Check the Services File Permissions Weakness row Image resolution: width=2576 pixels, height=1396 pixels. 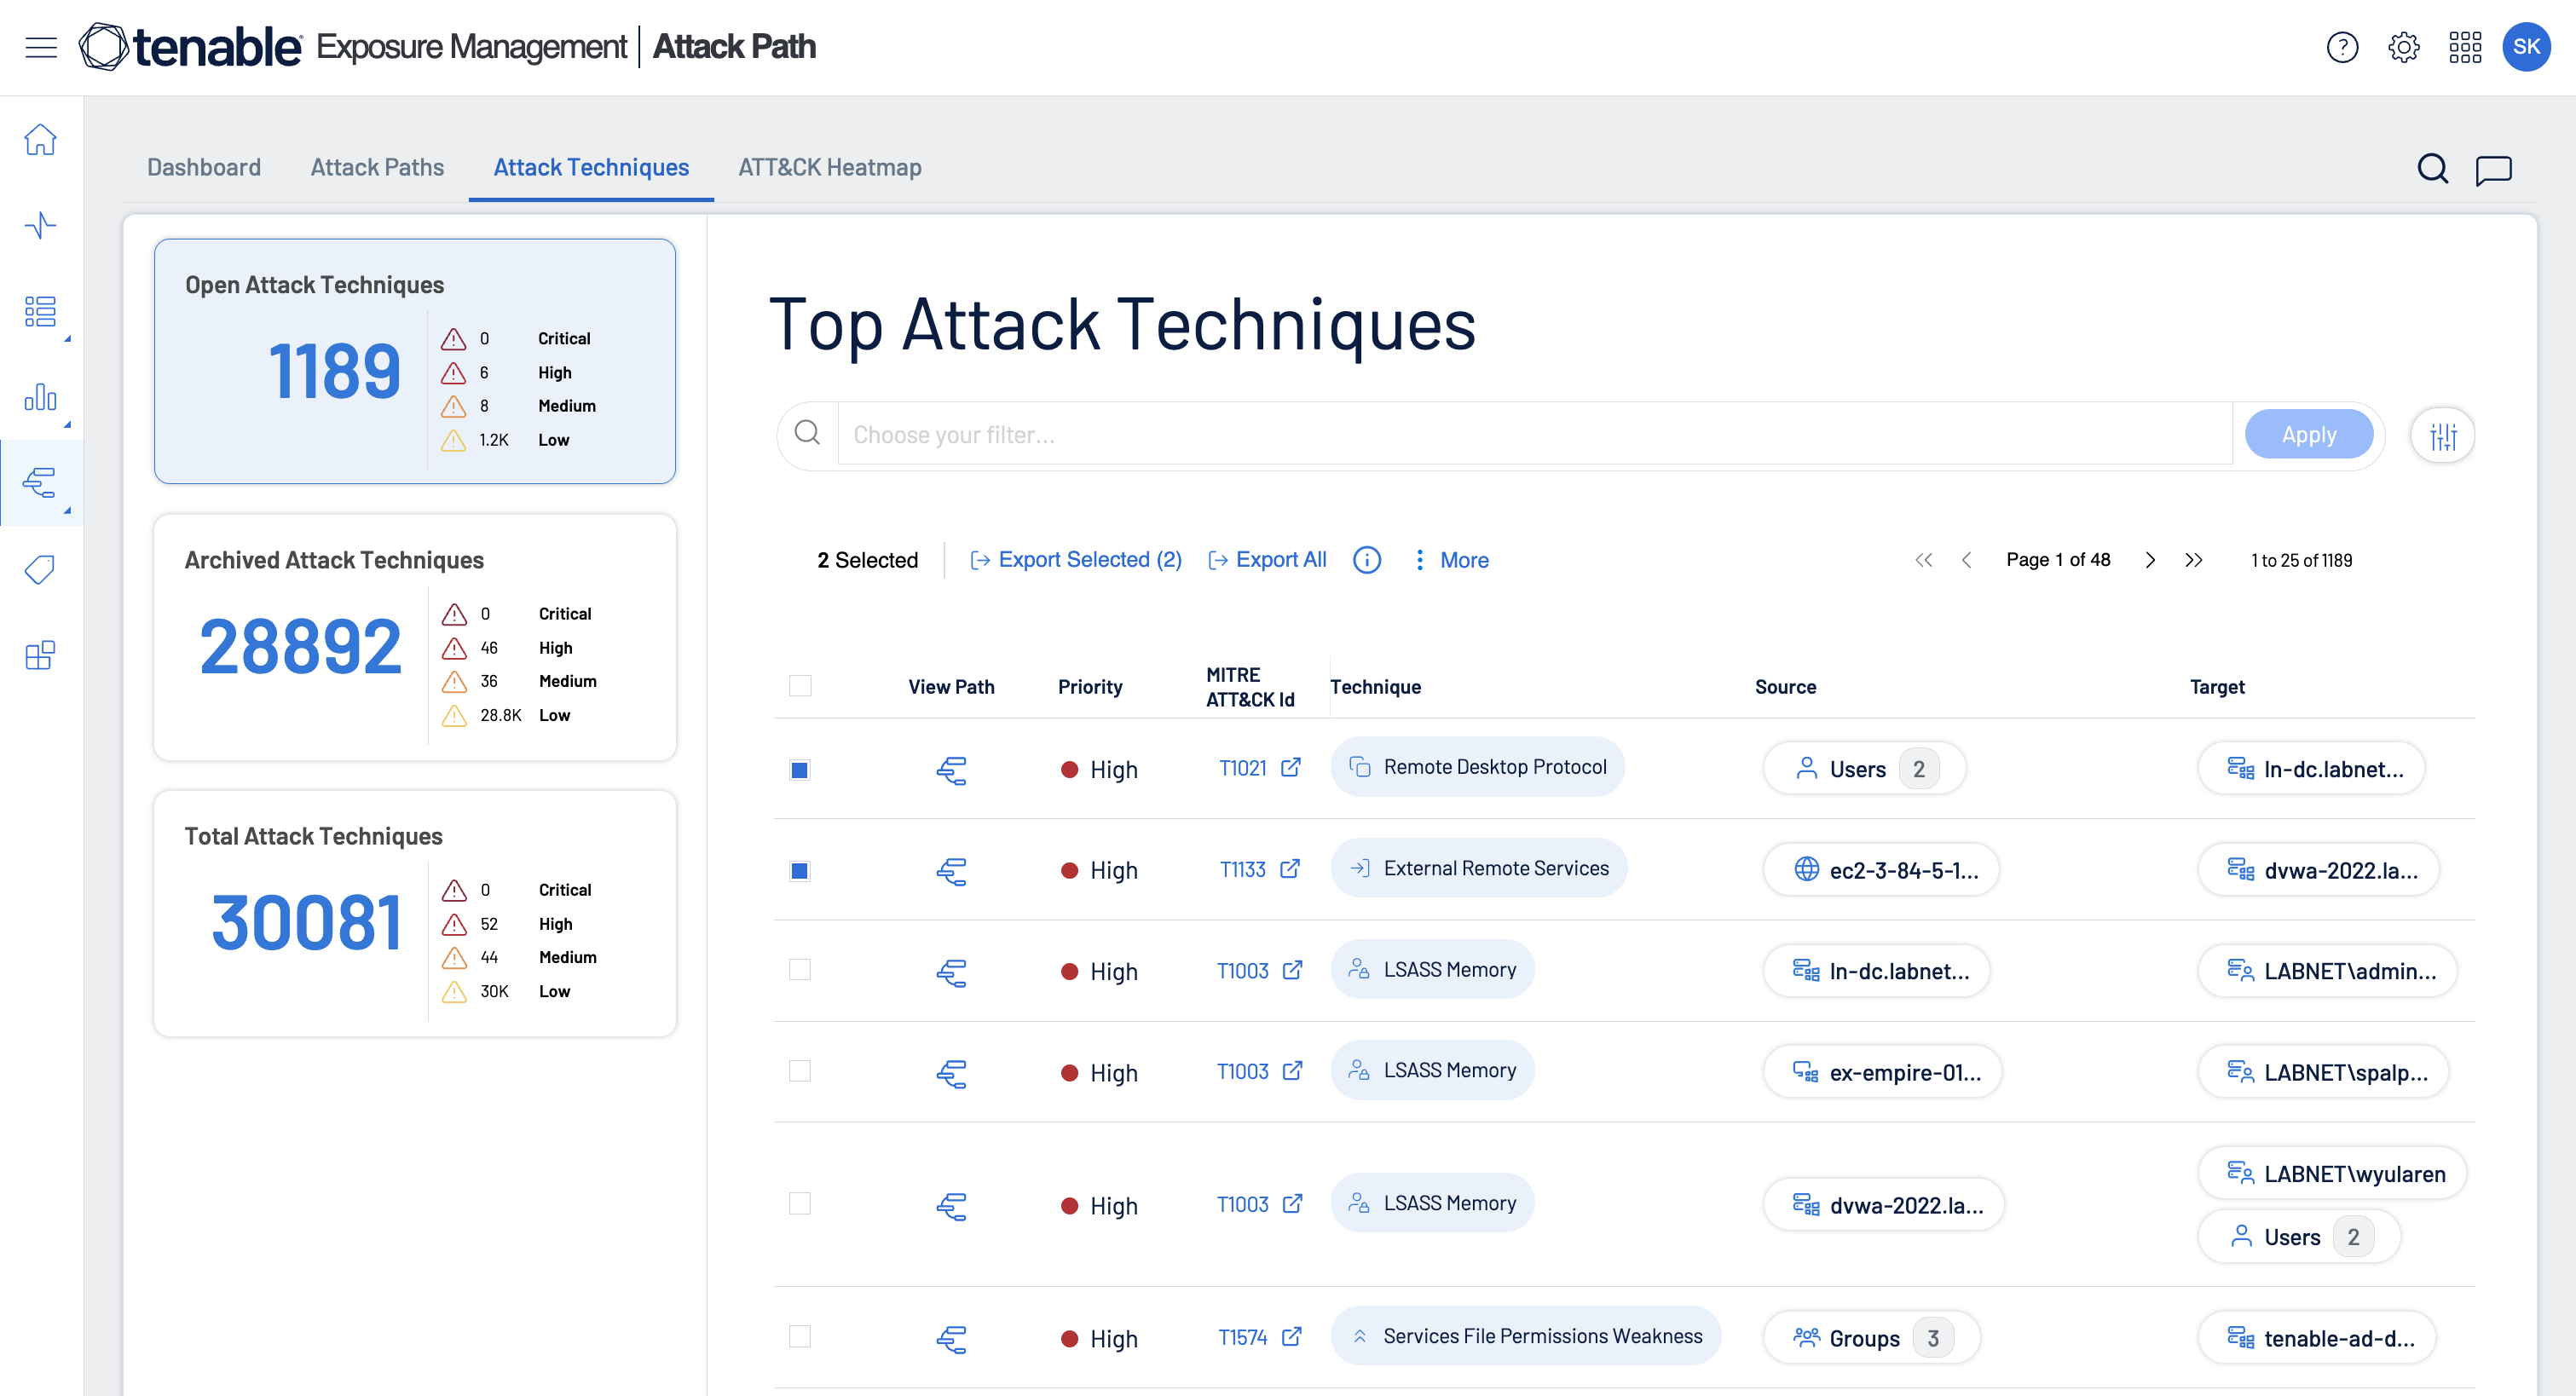[x=799, y=1336]
